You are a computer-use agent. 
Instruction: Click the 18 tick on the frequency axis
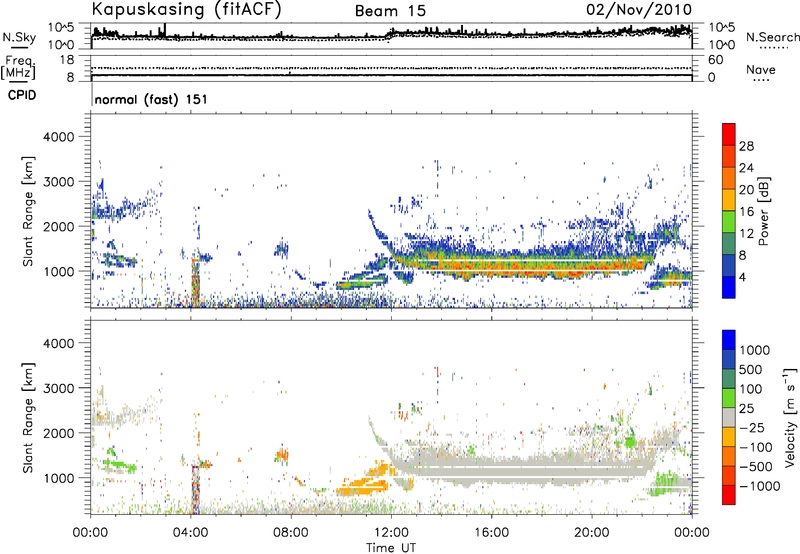tap(66, 60)
